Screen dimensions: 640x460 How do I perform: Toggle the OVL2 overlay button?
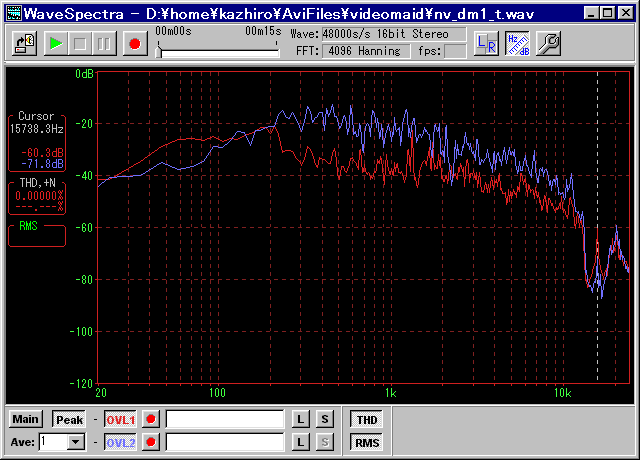pos(120,442)
